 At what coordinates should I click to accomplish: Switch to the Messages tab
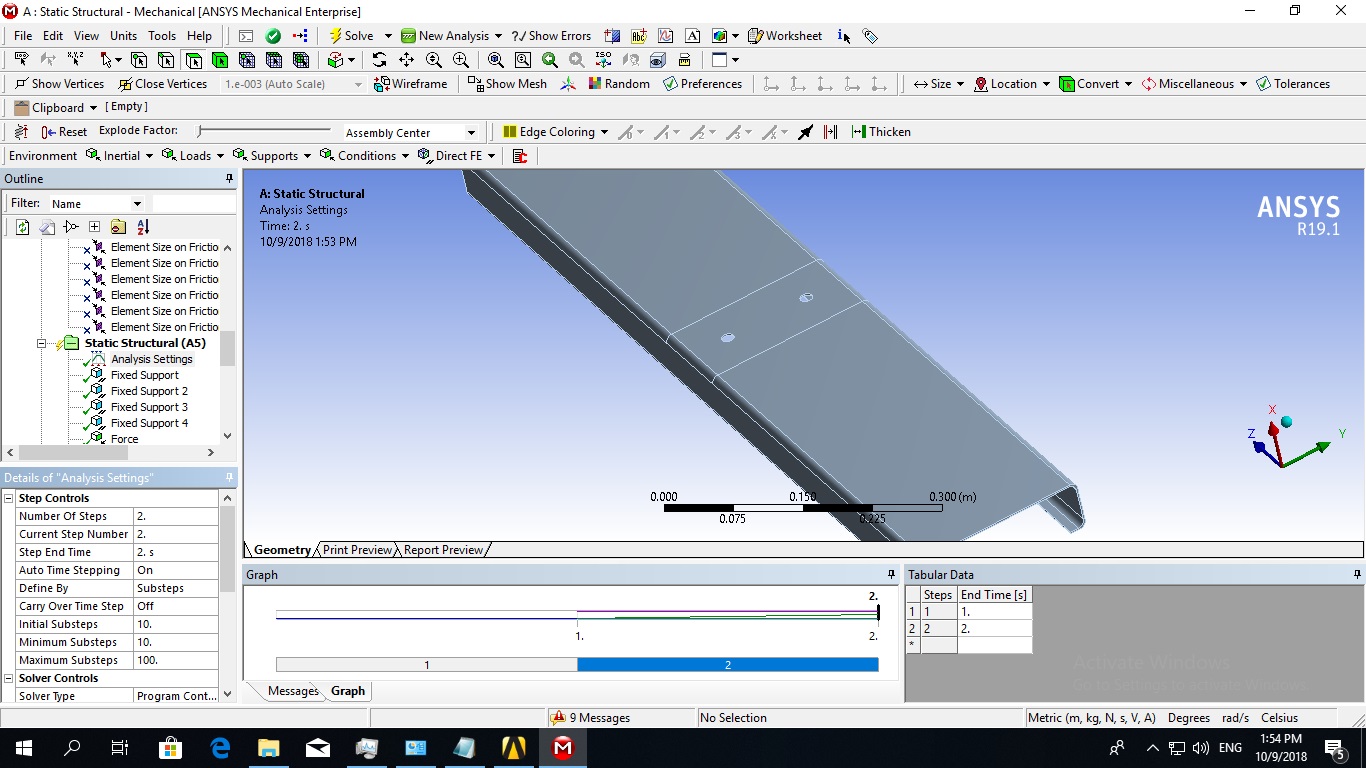(292, 691)
